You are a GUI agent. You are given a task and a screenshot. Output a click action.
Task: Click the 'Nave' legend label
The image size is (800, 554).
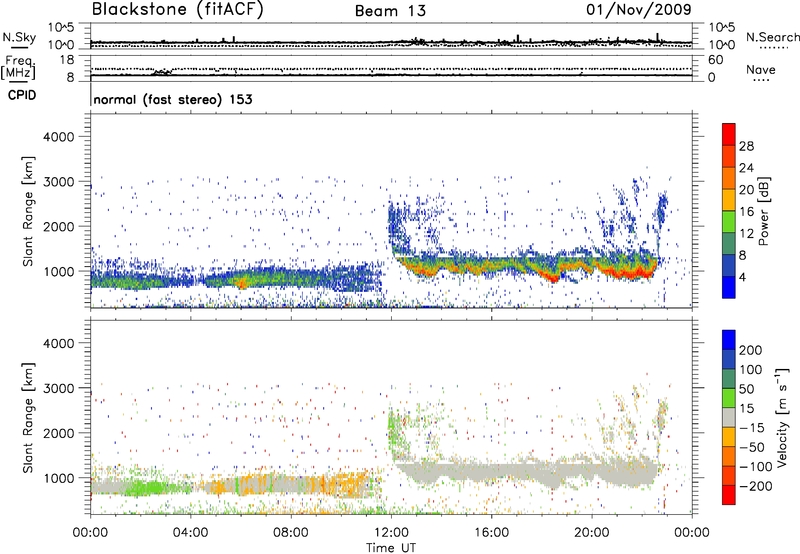(x=761, y=69)
